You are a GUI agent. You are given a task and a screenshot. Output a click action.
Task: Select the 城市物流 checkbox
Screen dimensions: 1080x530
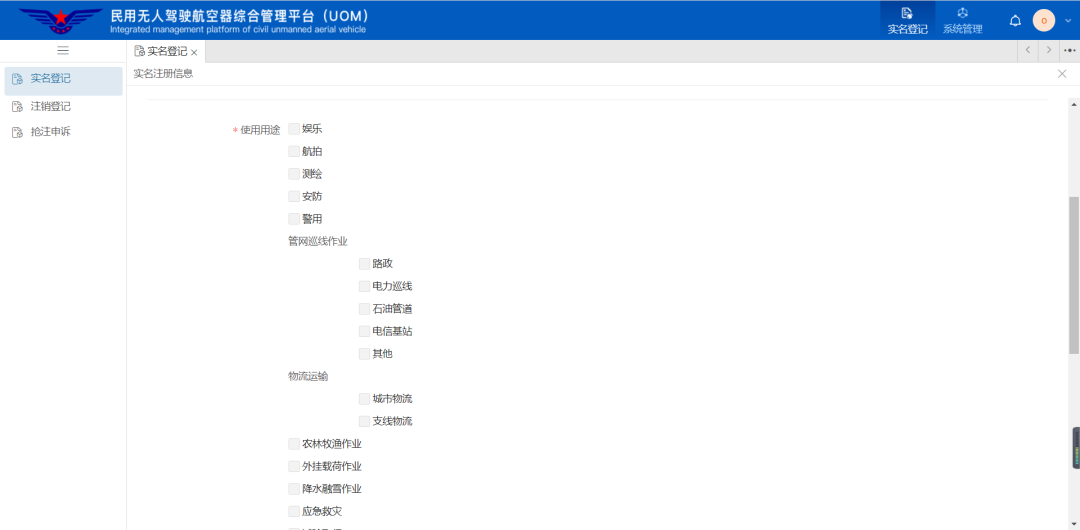click(365, 399)
